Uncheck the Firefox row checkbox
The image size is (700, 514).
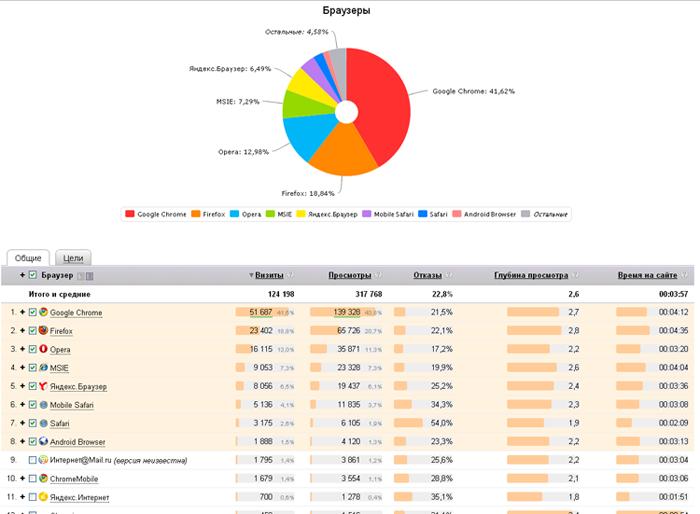click(x=33, y=330)
